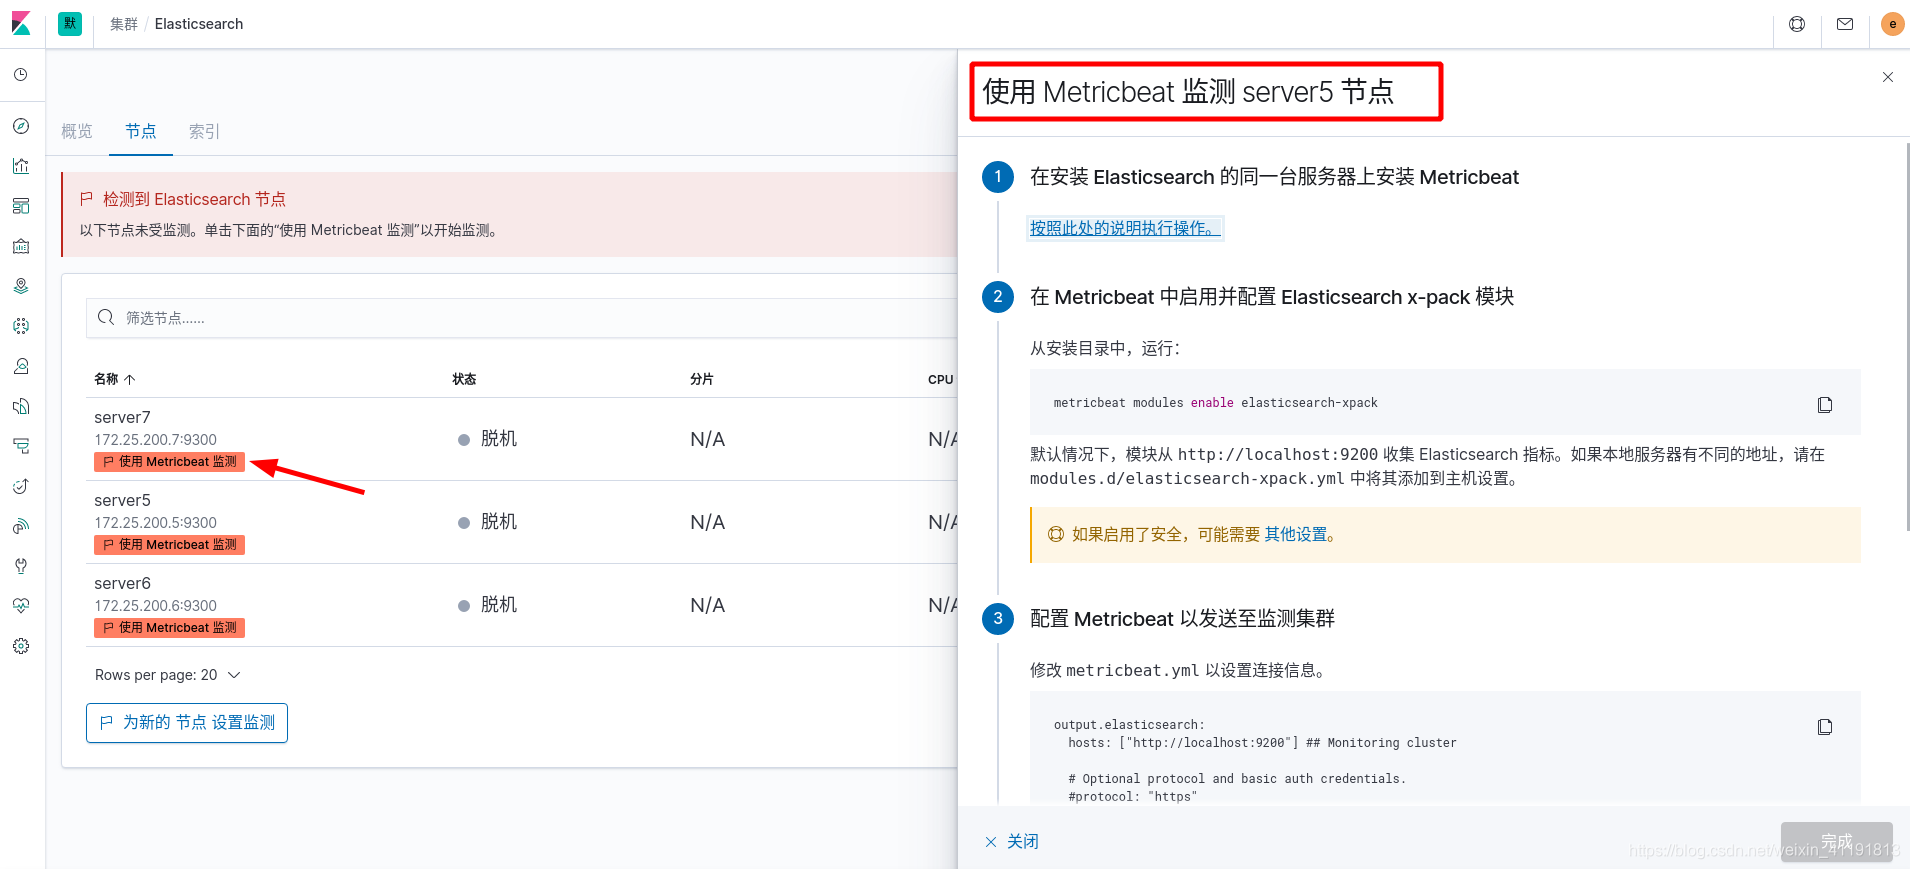Click the 关闭 button in flyout footer
Image resolution: width=1910 pixels, height=869 pixels.
(1012, 842)
